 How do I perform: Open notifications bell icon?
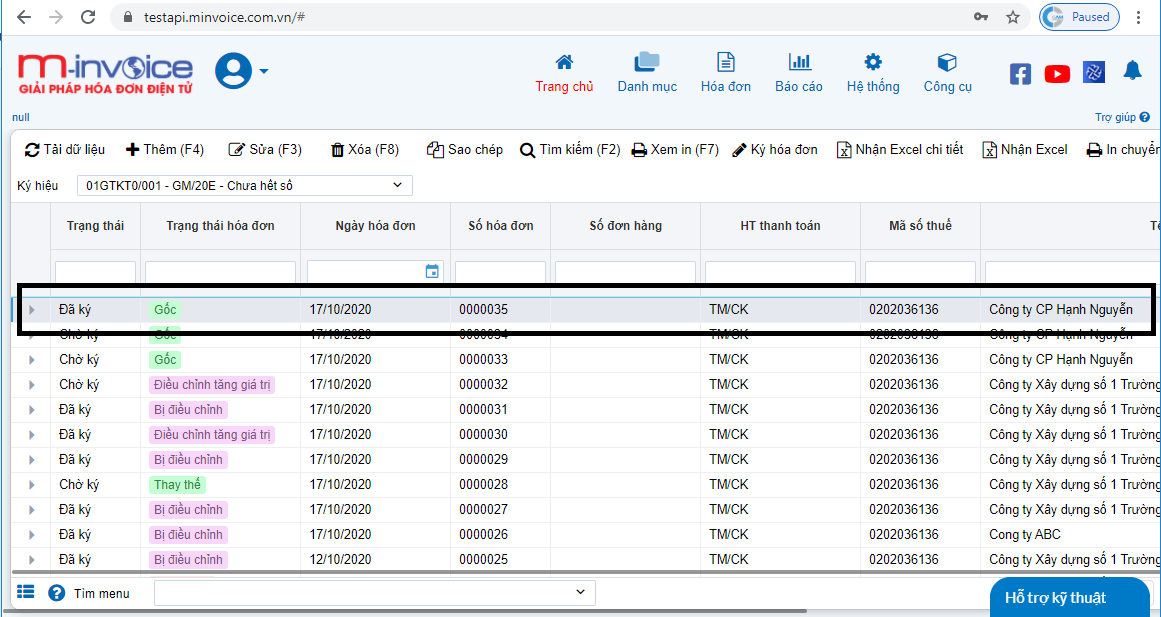click(1132, 71)
